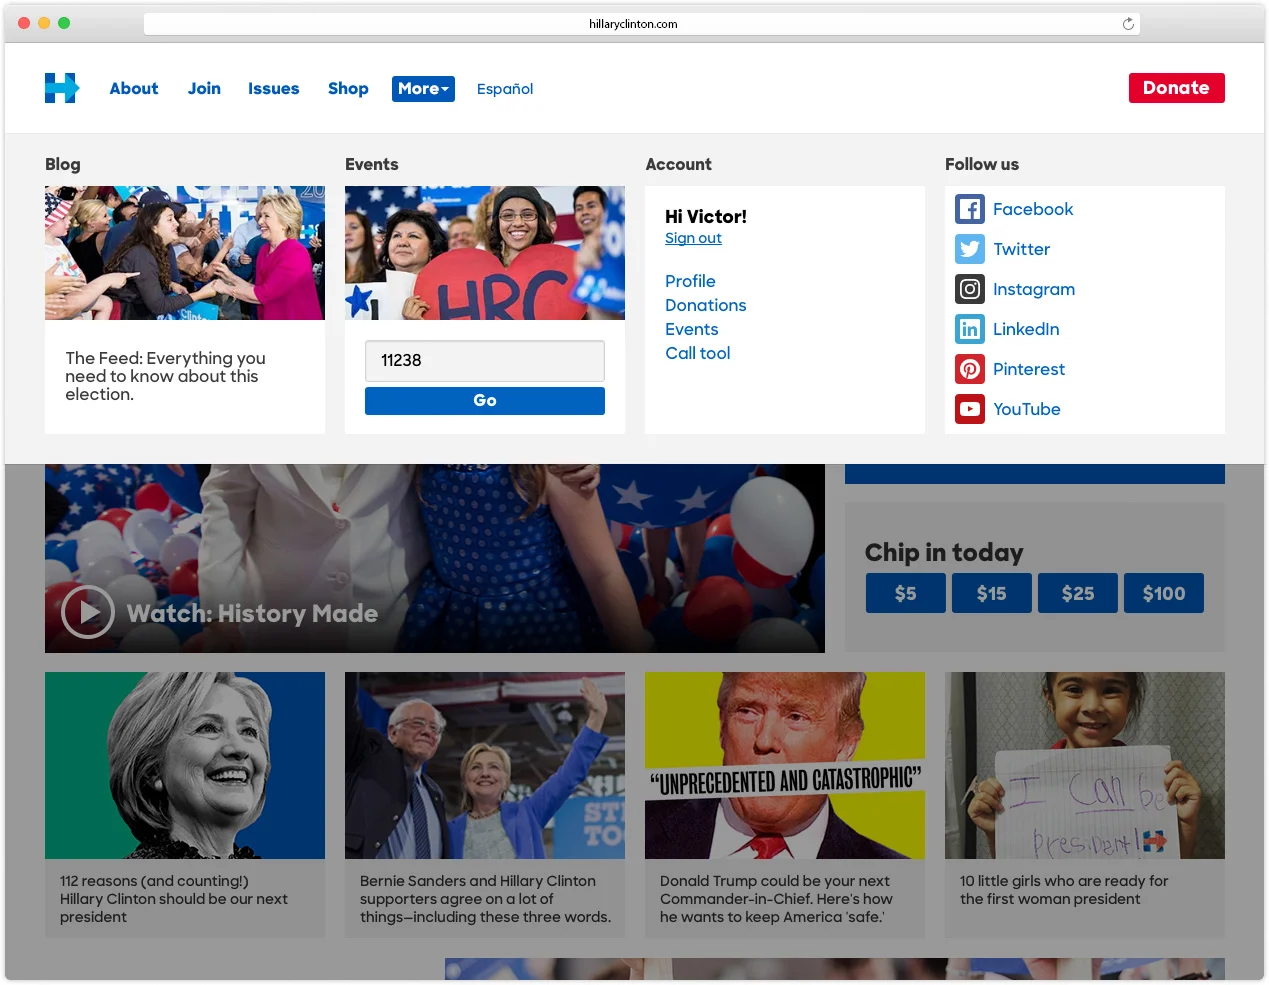Read Donald Trump Commander-in-Chief headline

coord(776,899)
